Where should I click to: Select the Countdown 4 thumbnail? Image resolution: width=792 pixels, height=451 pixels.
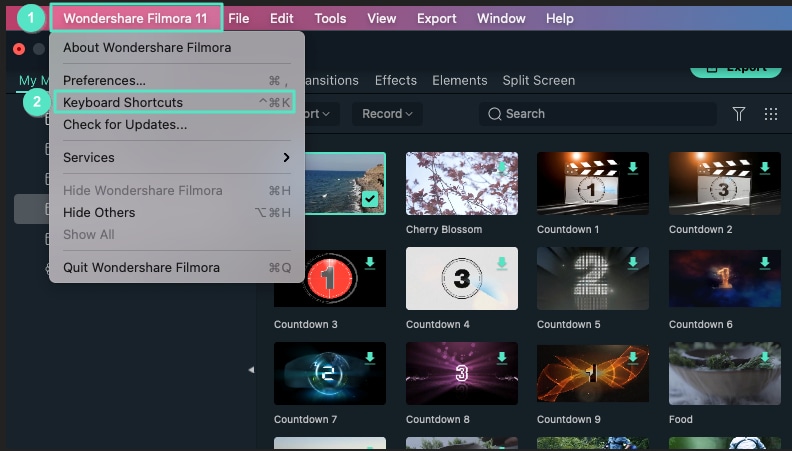click(462, 278)
